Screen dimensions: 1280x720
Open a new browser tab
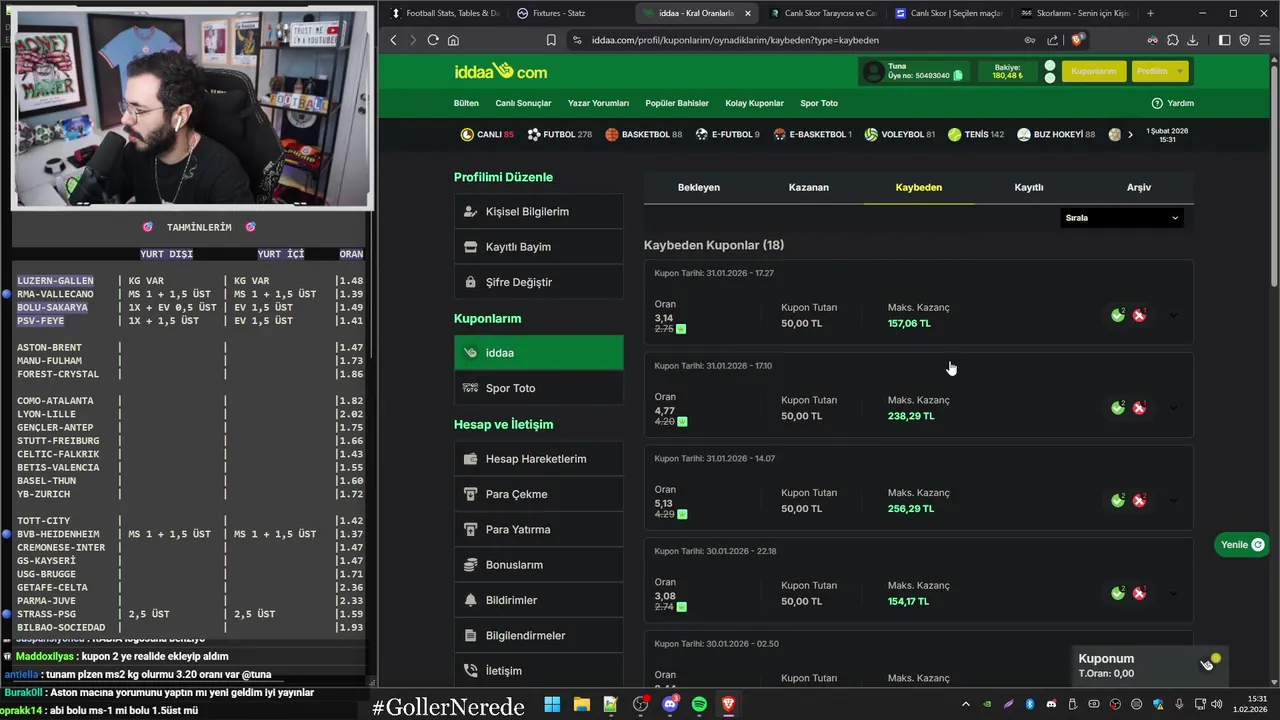pos(1150,13)
